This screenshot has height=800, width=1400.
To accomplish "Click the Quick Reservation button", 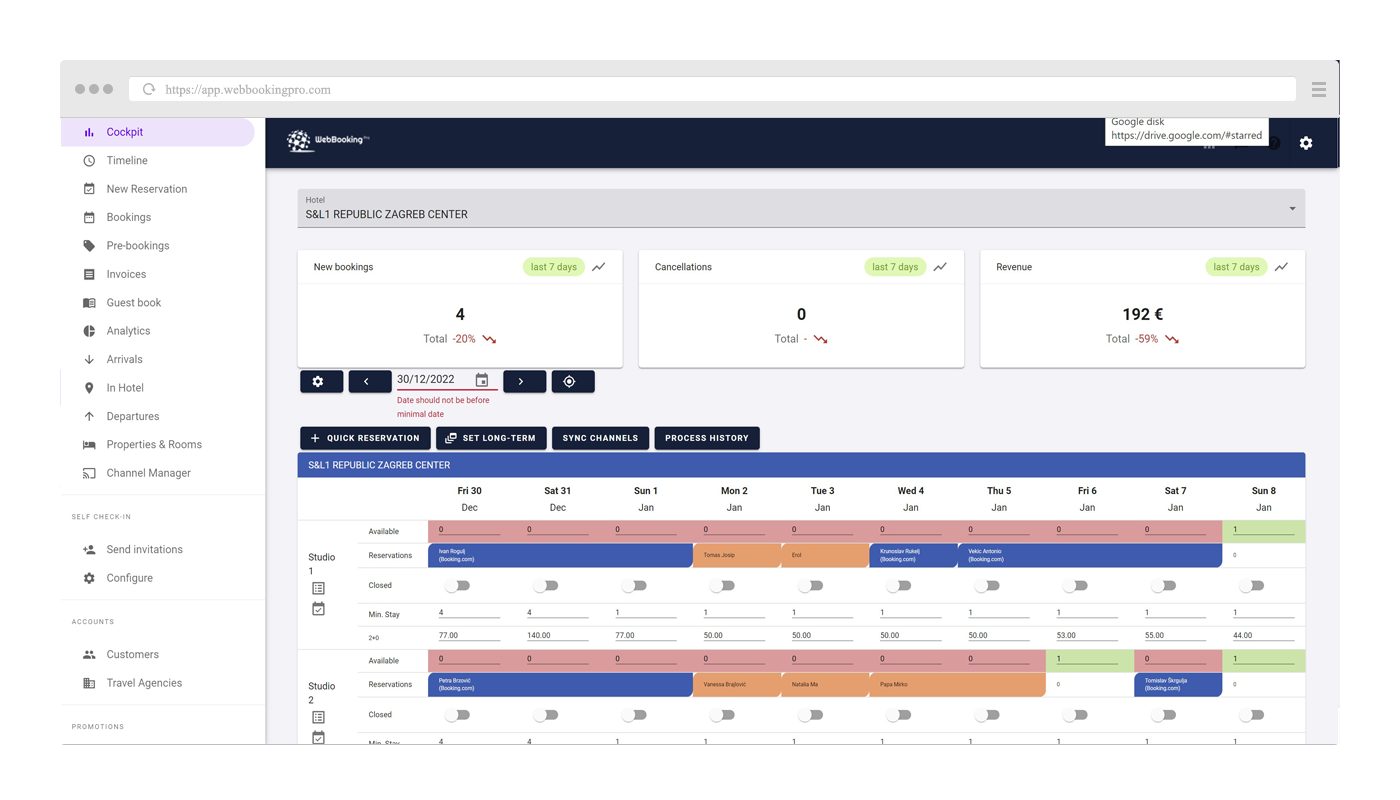I will (365, 438).
